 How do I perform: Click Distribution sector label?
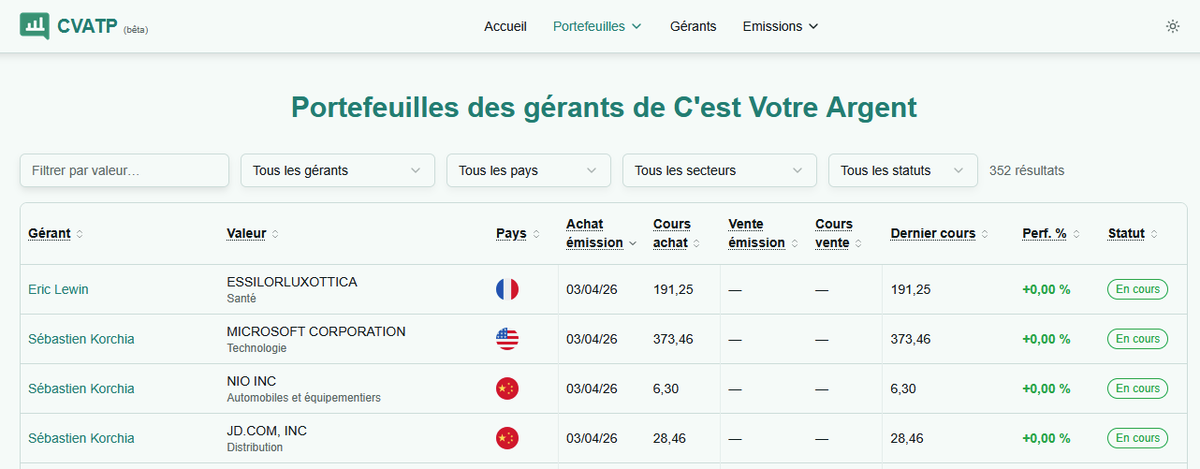tap(255, 447)
